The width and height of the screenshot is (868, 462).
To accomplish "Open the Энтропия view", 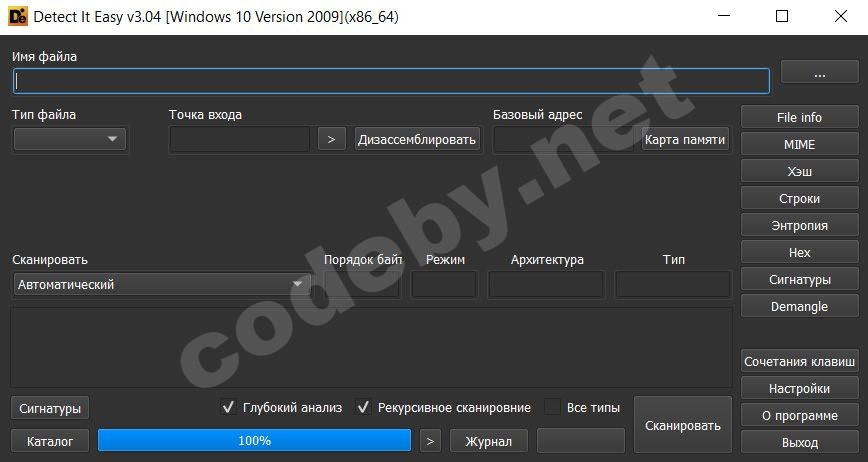I will point(799,226).
